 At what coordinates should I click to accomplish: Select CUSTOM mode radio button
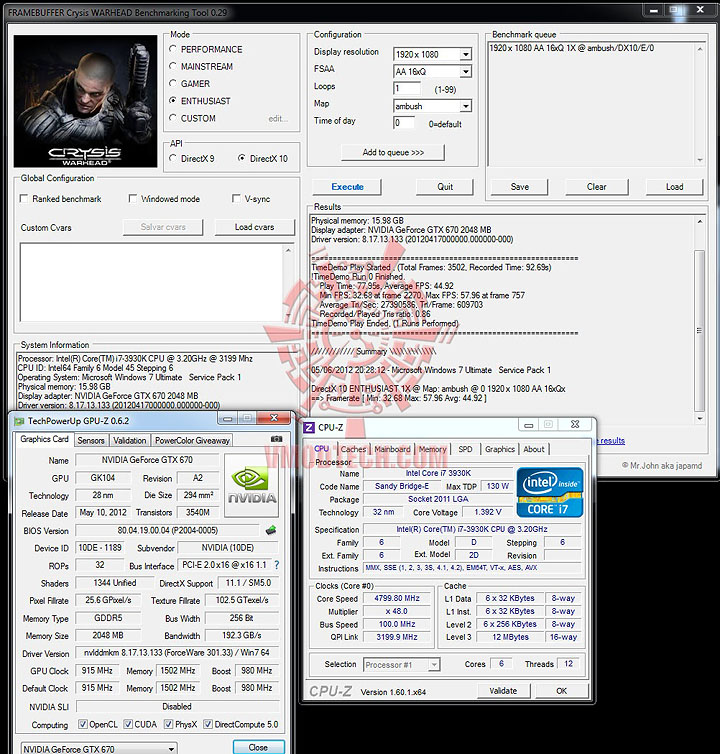pyautogui.click(x=173, y=117)
